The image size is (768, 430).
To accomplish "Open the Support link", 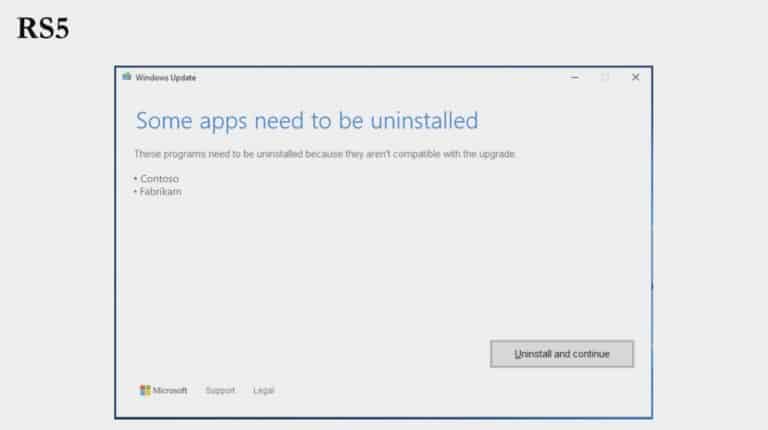I will [220, 390].
